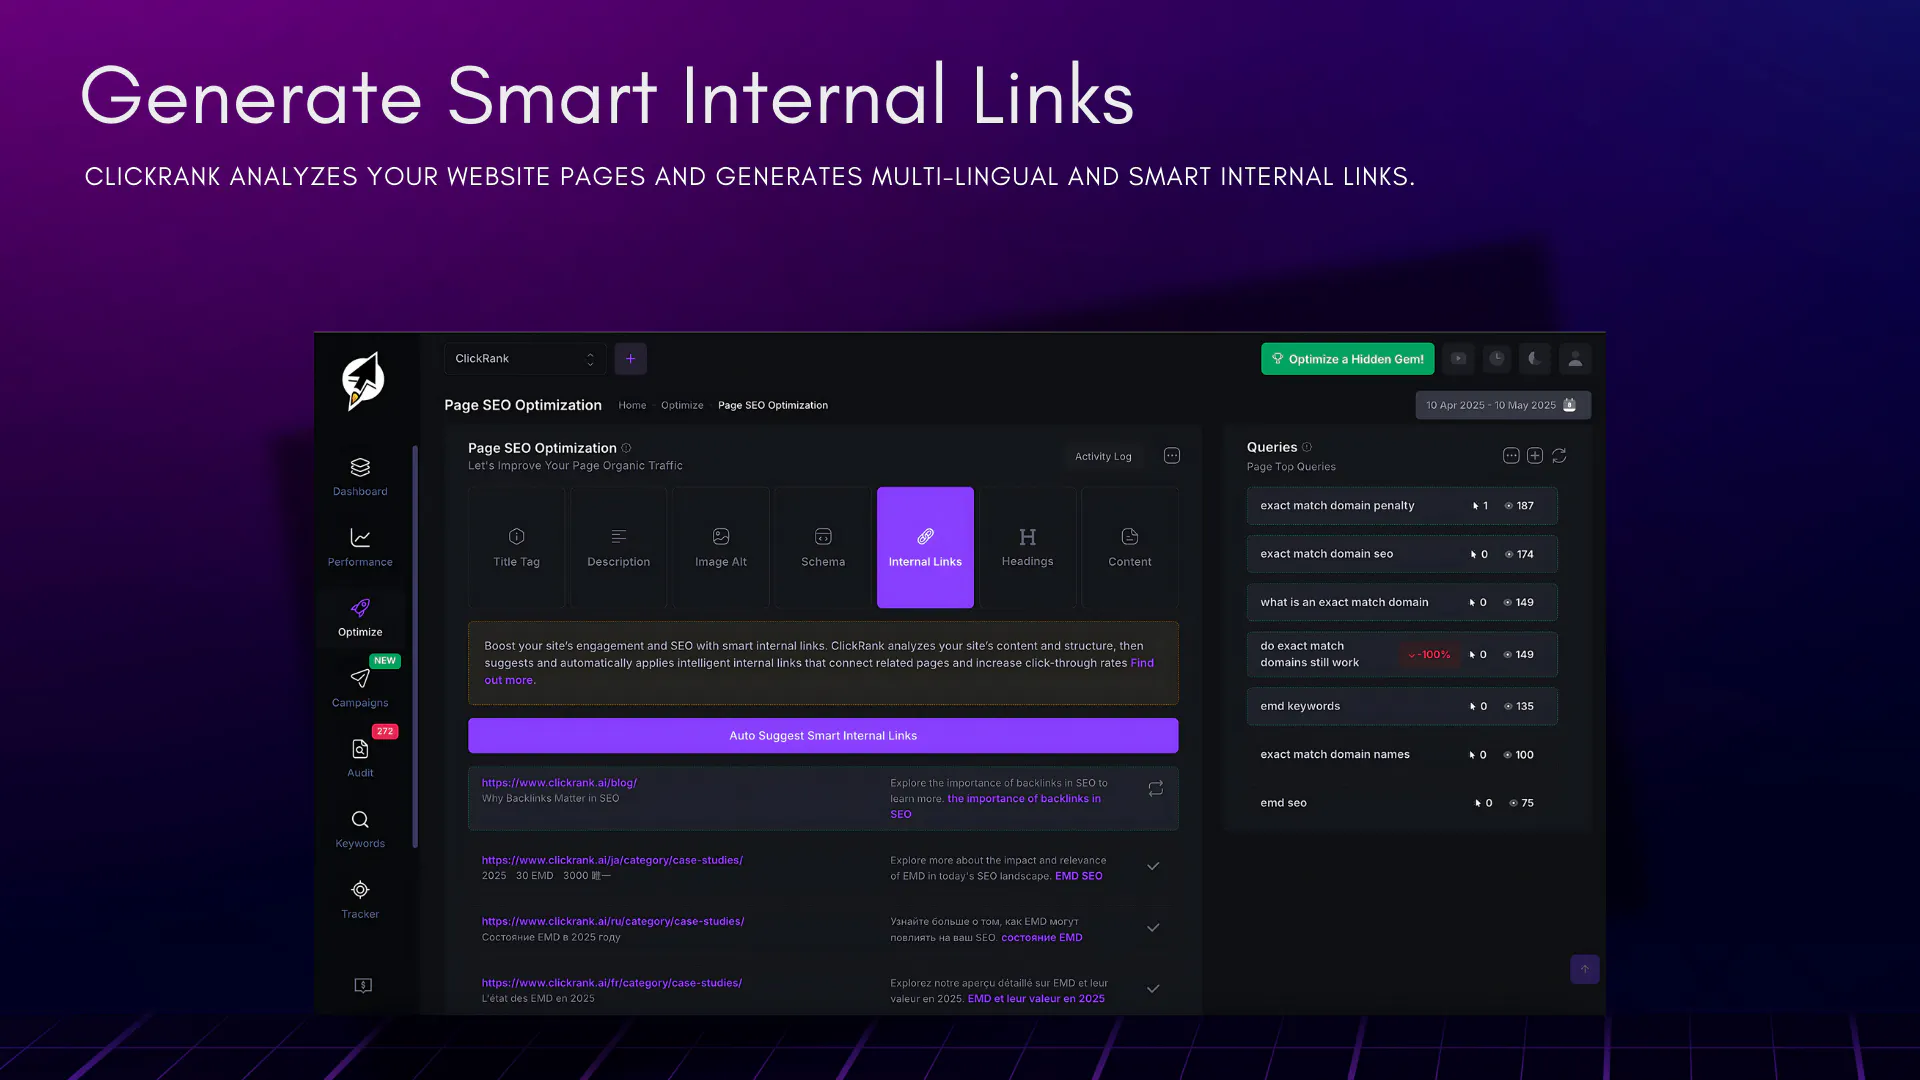The height and width of the screenshot is (1080, 1920).
Task: Open the Schema tab
Action: pos(823,548)
